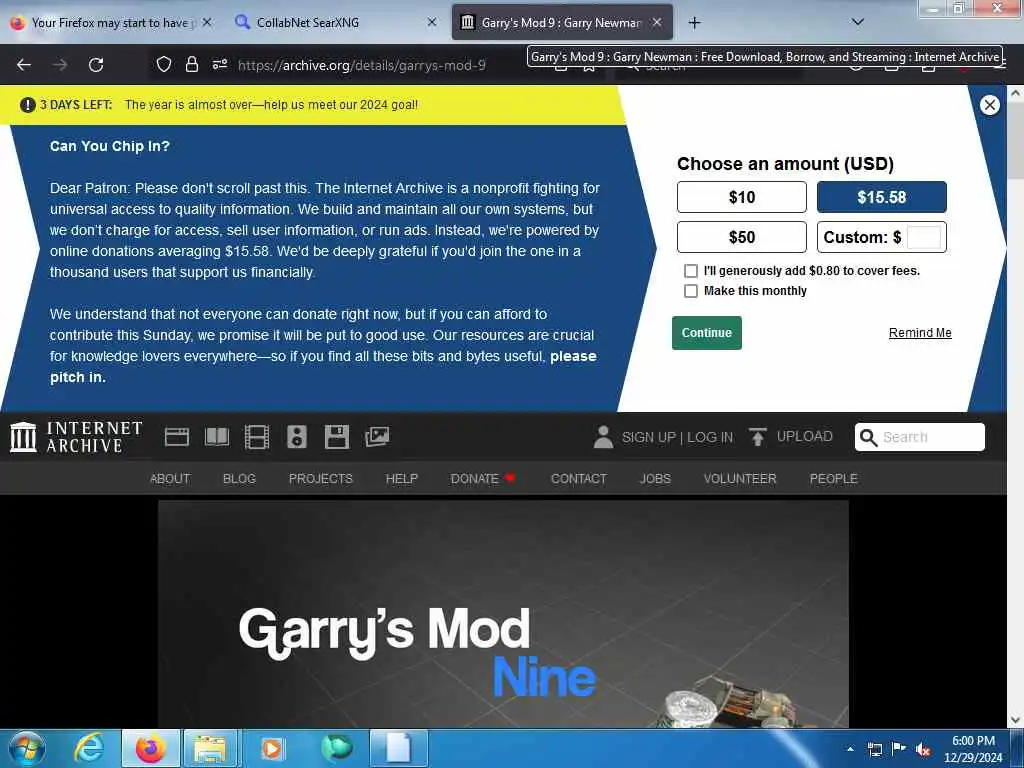Click the upload arrow icon
The image size is (1024, 768).
point(758,437)
